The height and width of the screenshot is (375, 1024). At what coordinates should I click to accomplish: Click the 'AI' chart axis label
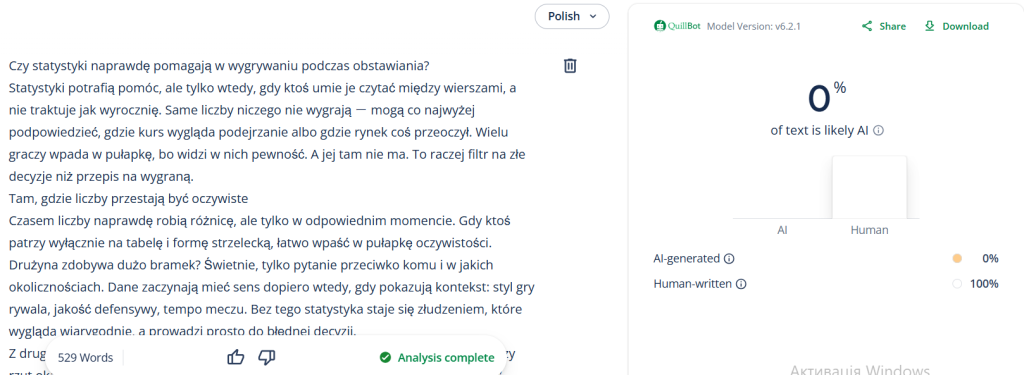782,230
